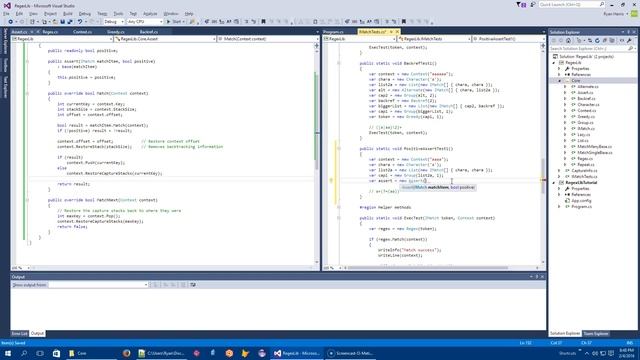Open the Ryan Harris account dropdown

616,14
